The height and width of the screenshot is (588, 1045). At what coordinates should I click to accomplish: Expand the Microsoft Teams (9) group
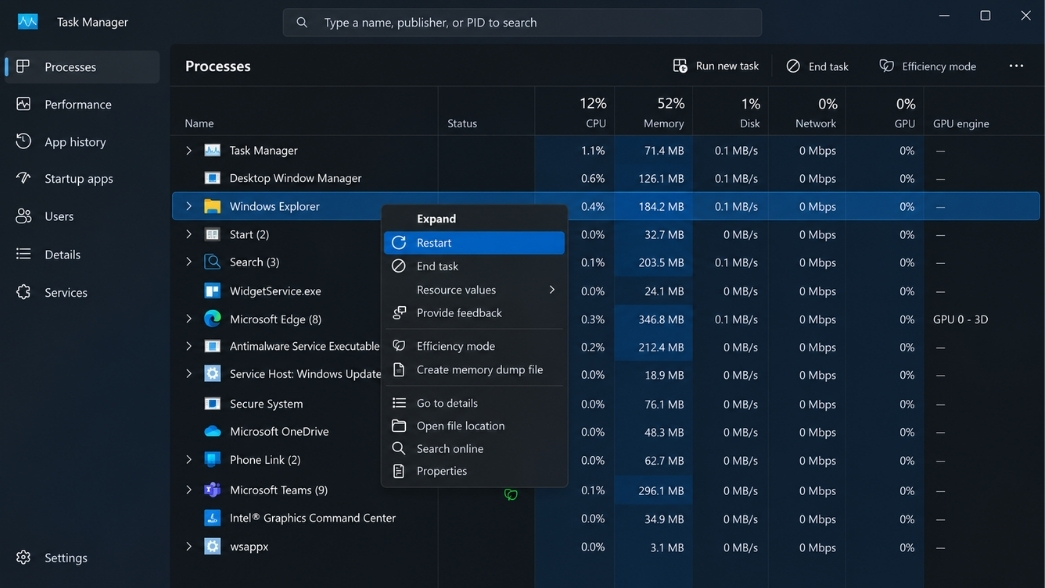189,490
